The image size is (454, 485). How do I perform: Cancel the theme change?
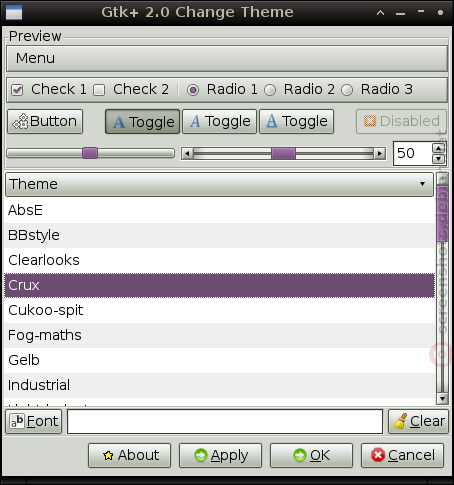pyautogui.click(x=402, y=455)
